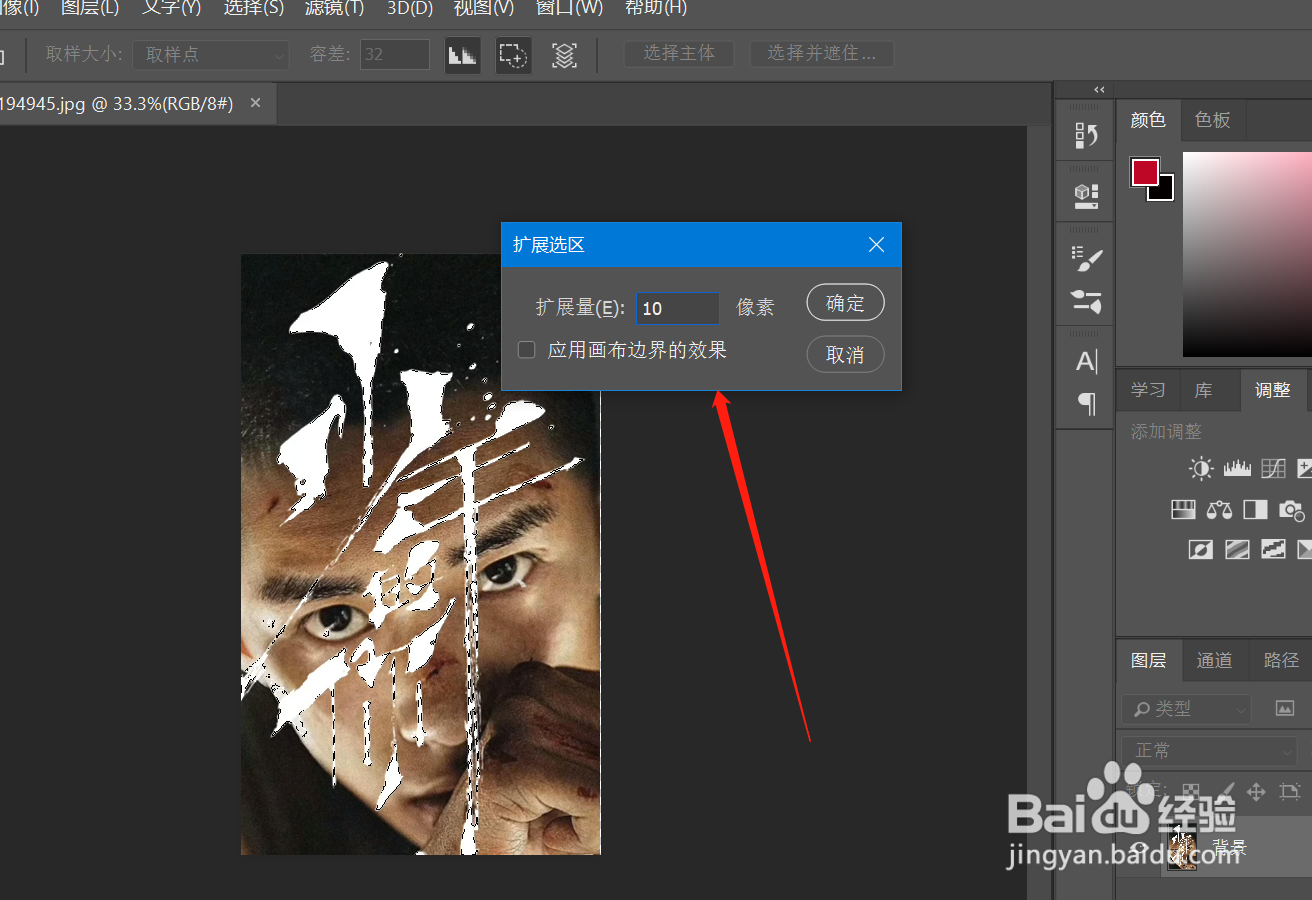Lock transparent pixels icon
This screenshot has width=1312, height=900.
point(1191,790)
